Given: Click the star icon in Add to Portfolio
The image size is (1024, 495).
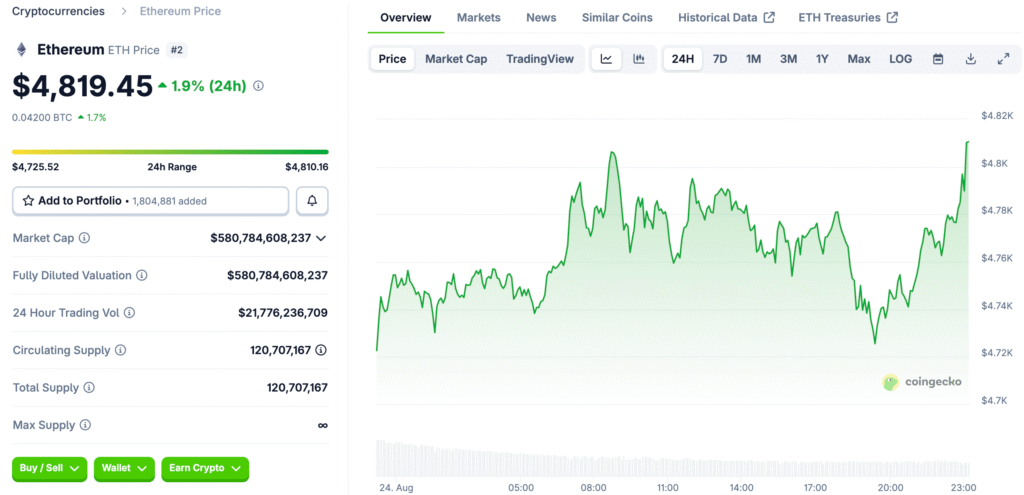Looking at the screenshot, I should 28,201.
